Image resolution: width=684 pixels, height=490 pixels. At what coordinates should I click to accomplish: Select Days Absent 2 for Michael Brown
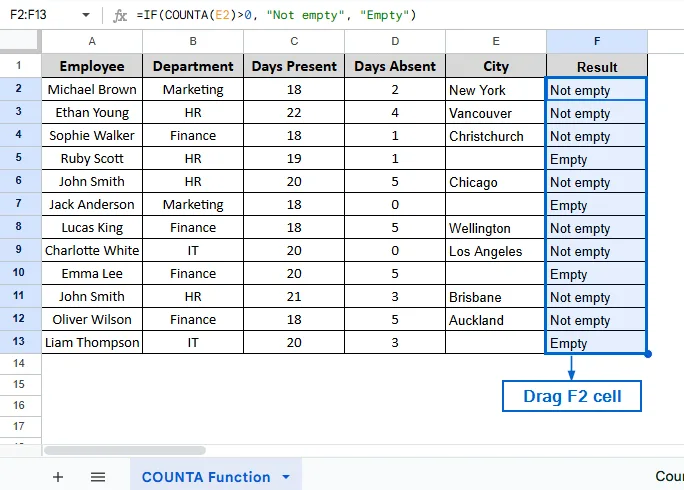pos(395,89)
